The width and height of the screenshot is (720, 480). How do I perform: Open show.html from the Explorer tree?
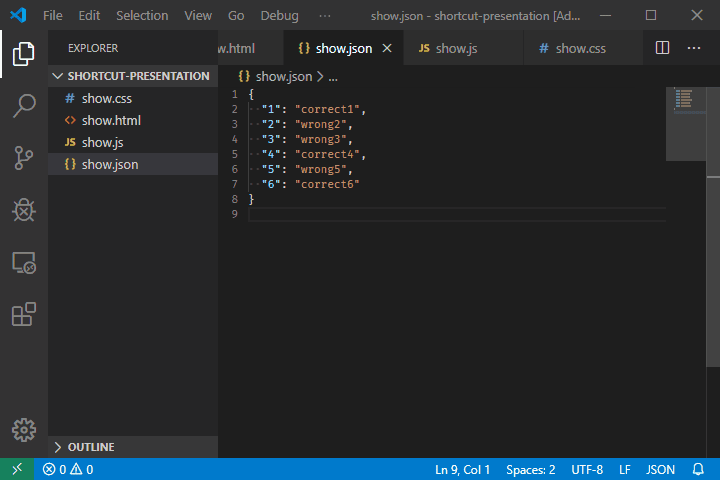click(x=111, y=120)
